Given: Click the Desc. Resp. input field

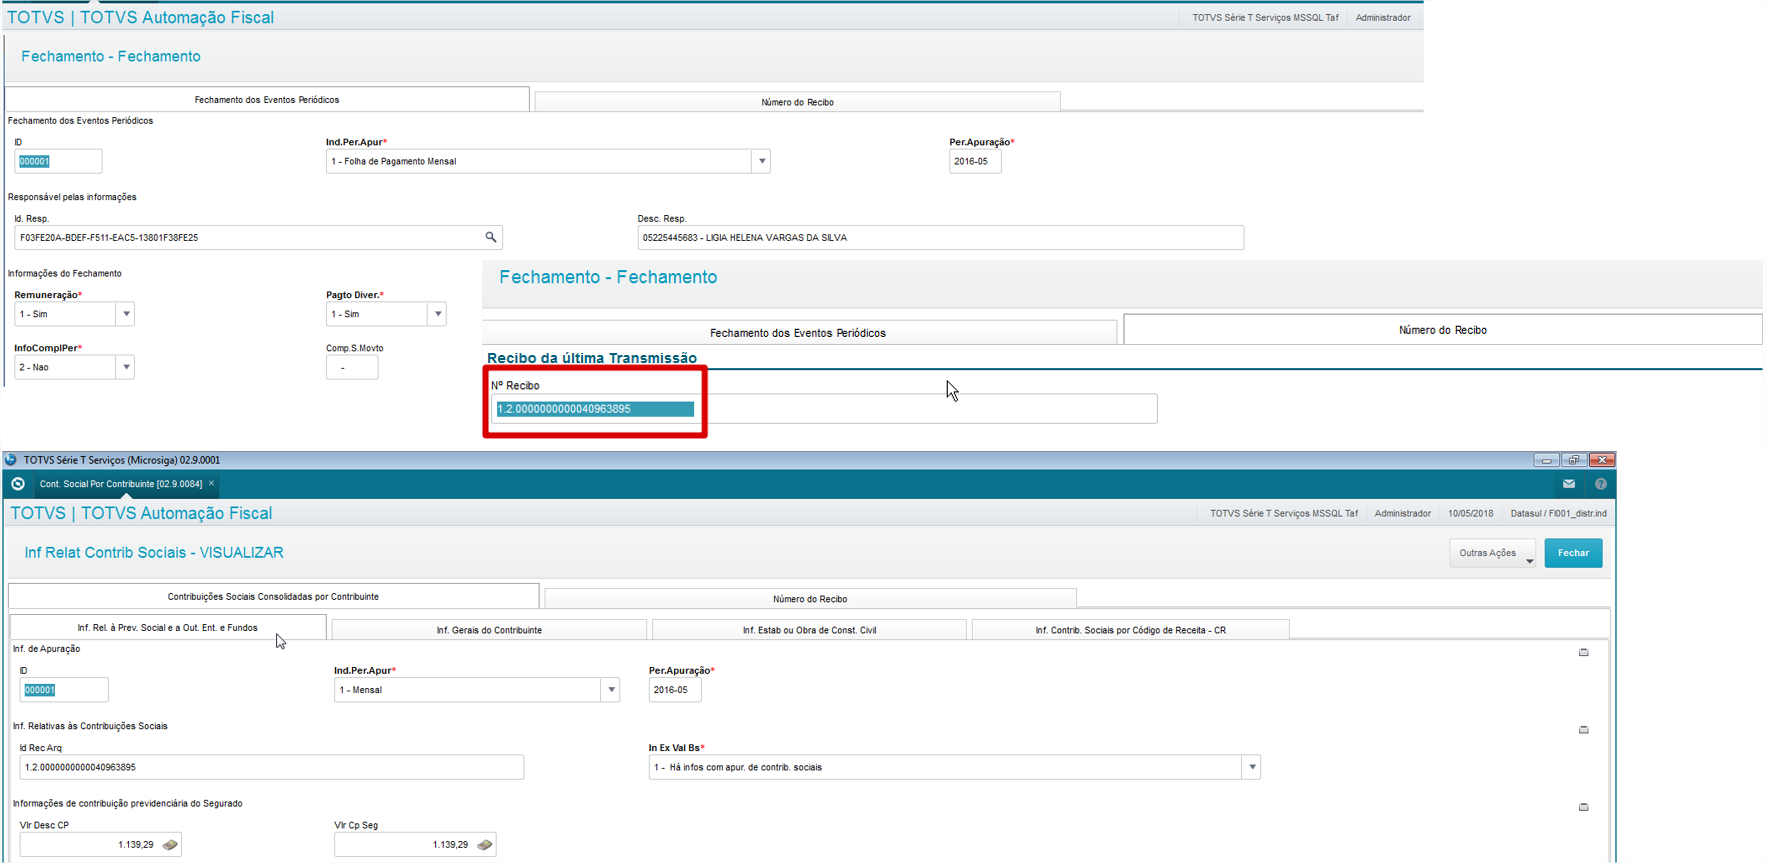Looking at the screenshot, I should click(x=941, y=238).
